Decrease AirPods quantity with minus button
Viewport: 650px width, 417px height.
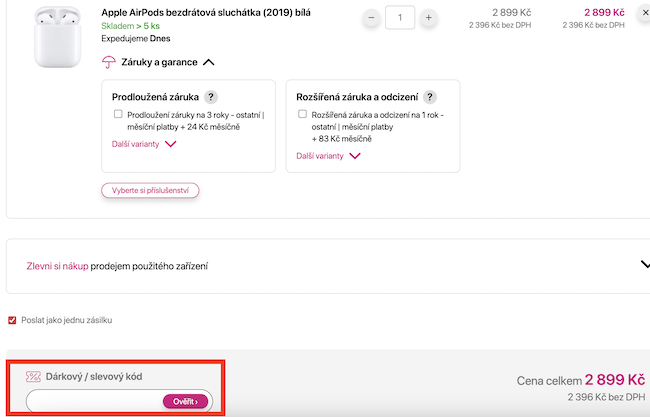click(x=371, y=18)
